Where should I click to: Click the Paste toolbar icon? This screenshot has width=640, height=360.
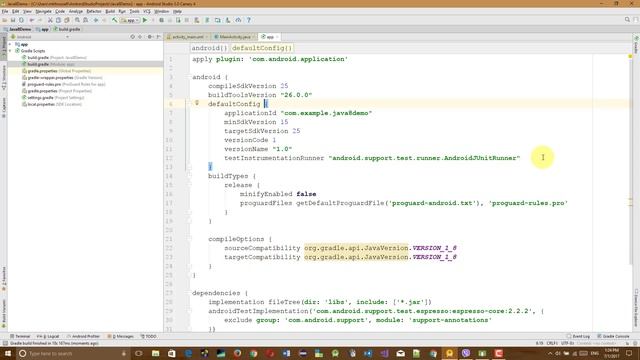coord(67,20)
